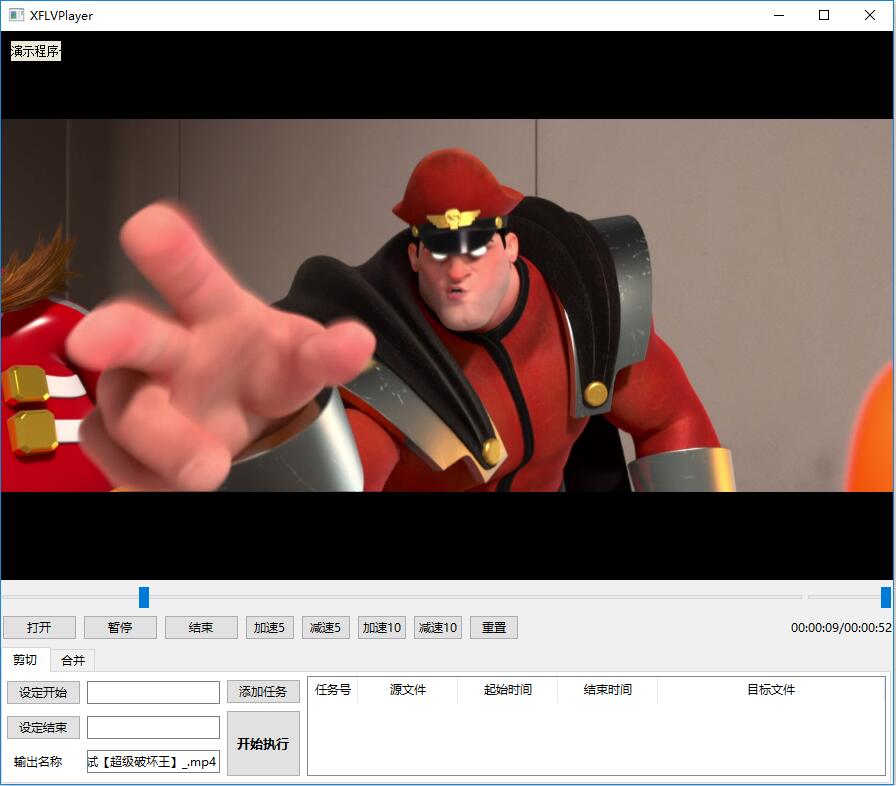Focus the end time input field

click(x=153, y=728)
